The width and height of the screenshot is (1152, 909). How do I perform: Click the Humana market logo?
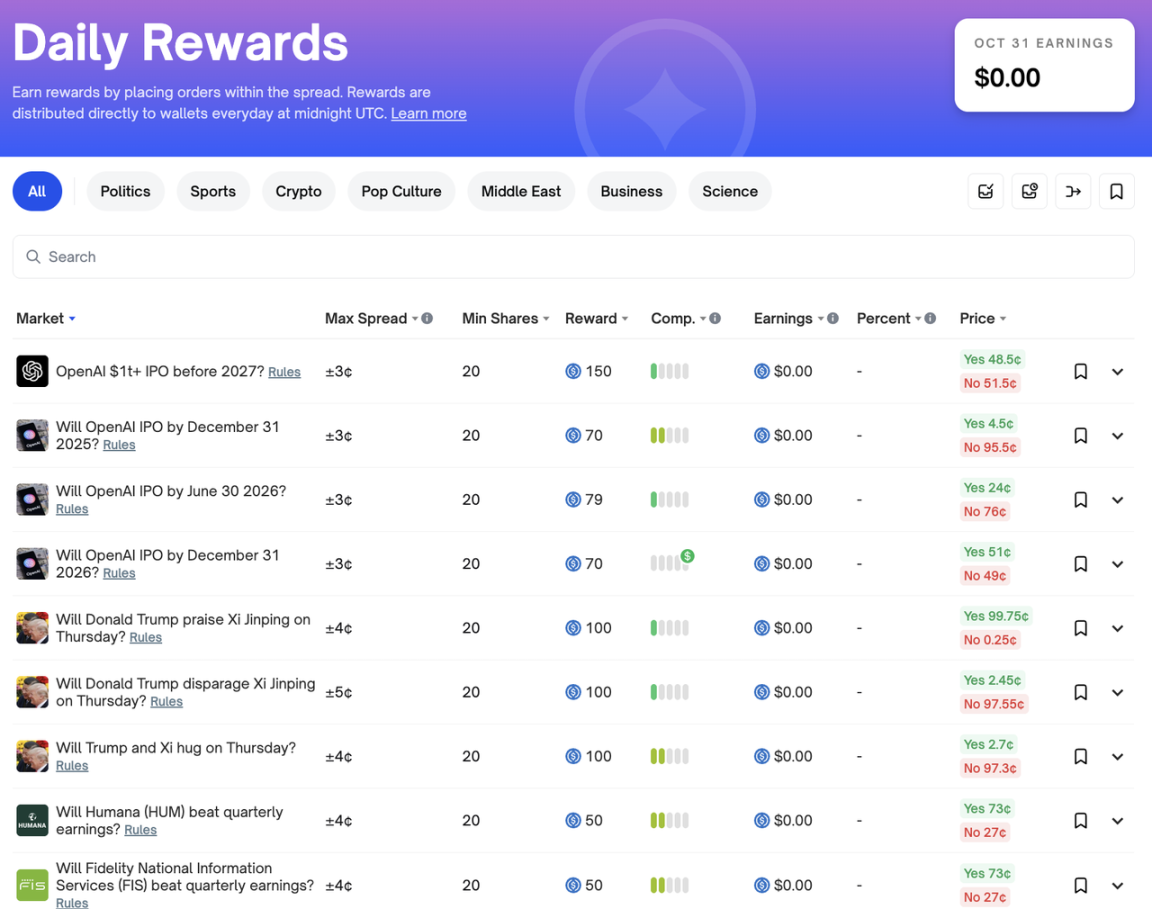coord(32,820)
